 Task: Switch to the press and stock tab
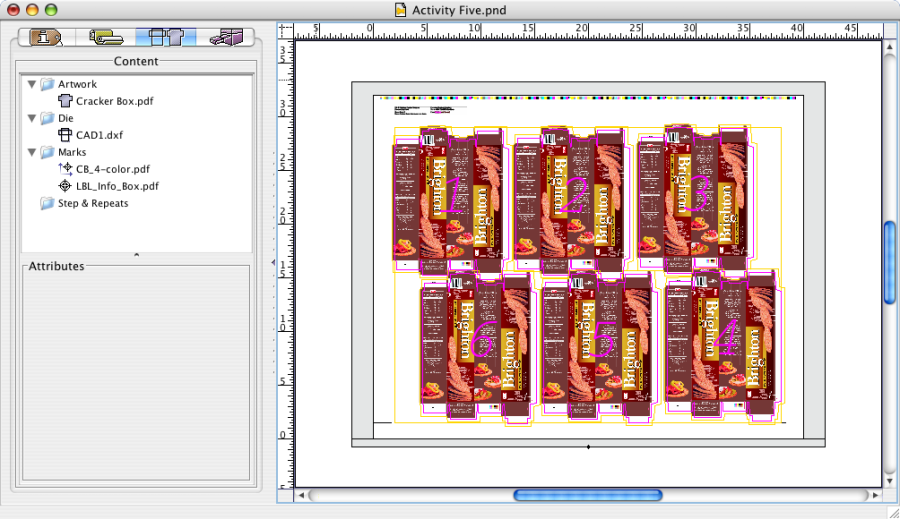pyautogui.click(x=106, y=38)
